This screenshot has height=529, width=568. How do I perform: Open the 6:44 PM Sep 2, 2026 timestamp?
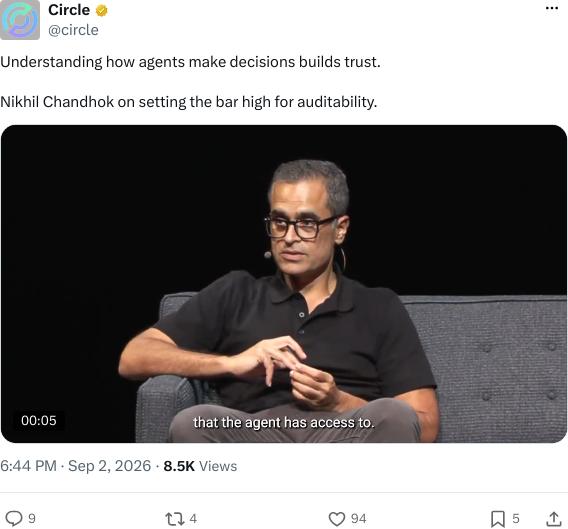point(76,466)
